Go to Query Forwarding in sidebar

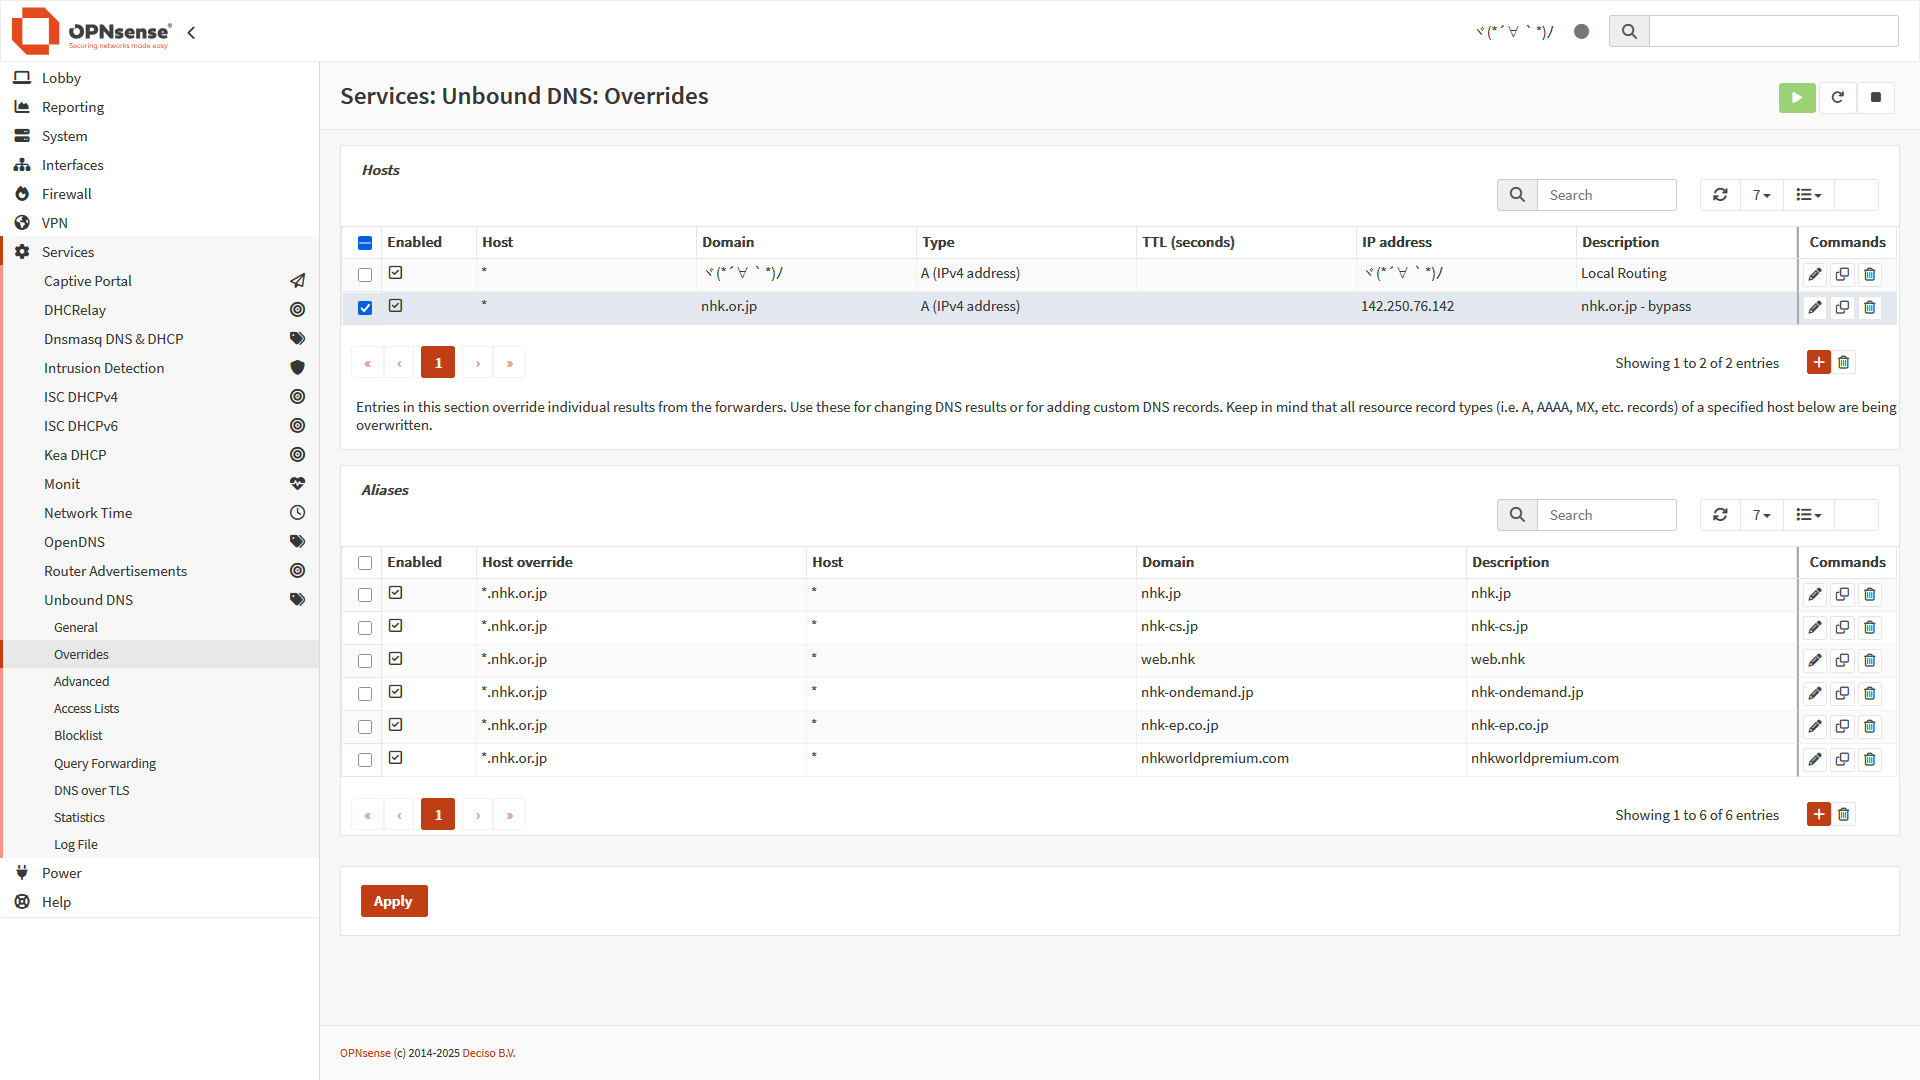105,763
